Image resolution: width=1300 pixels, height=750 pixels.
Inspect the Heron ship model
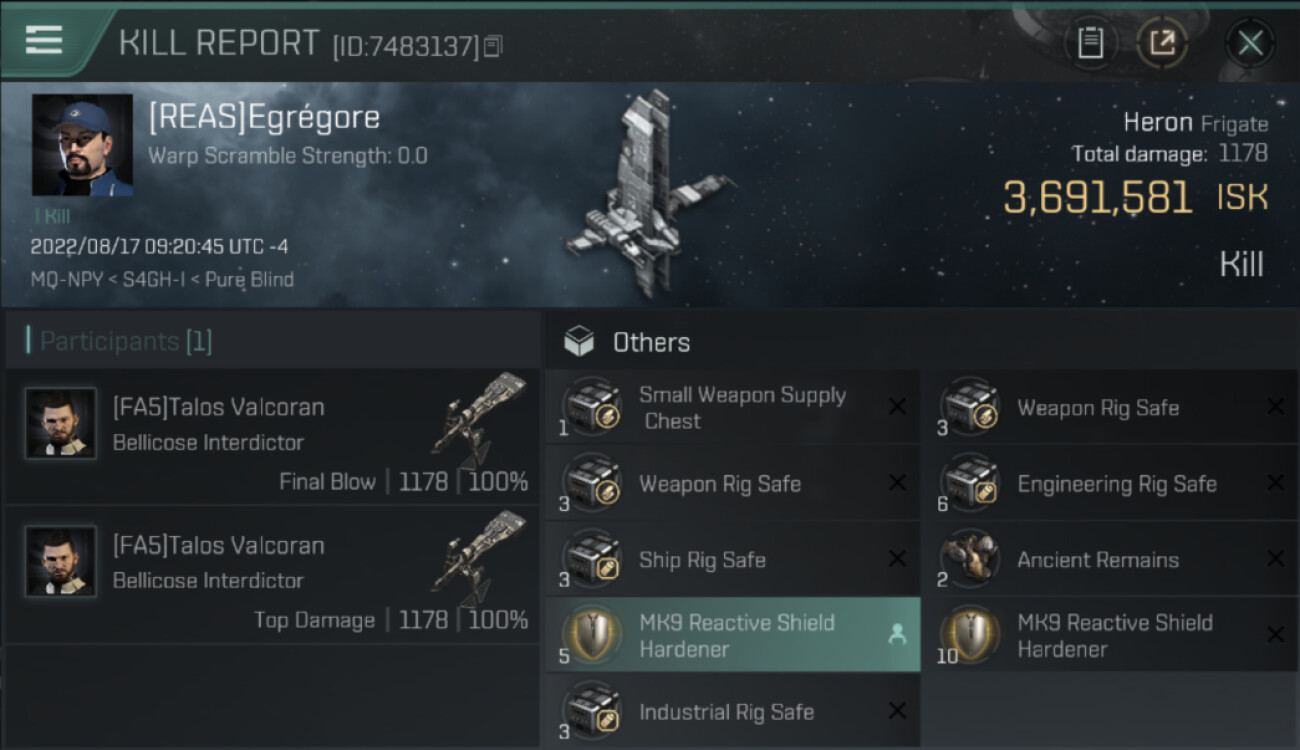coord(645,195)
